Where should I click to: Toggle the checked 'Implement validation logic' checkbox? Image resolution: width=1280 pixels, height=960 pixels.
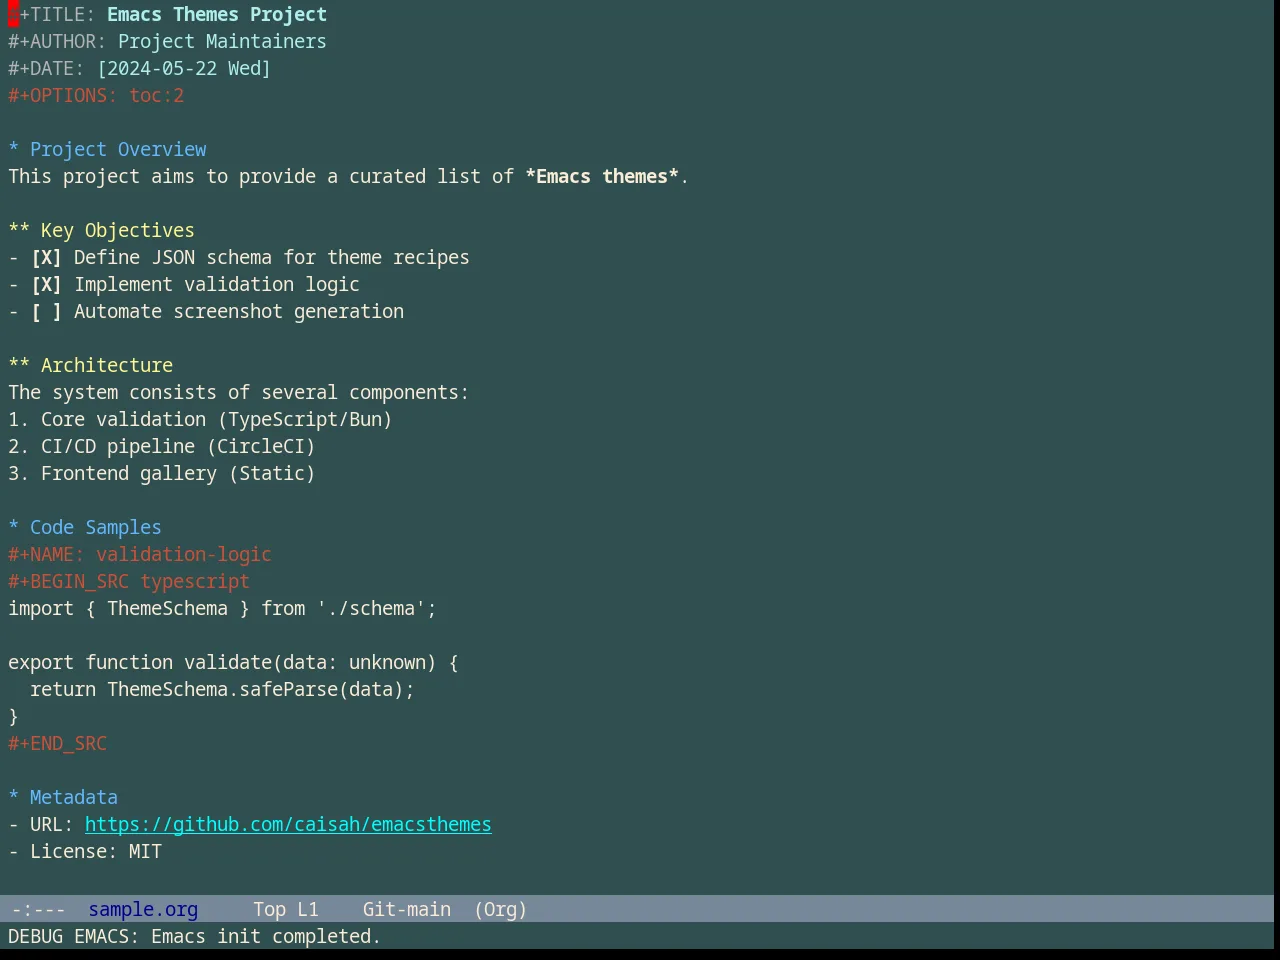coord(46,284)
